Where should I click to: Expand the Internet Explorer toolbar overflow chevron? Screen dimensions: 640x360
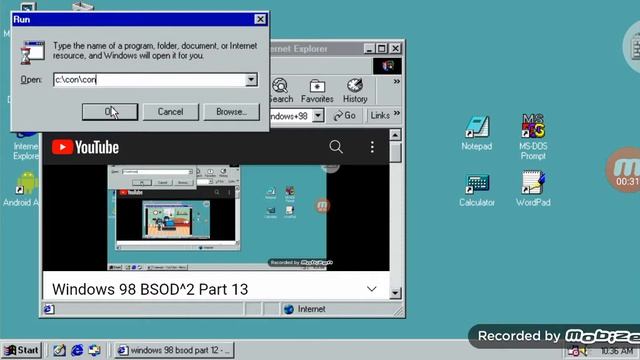pyautogui.click(x=396, y=82)
